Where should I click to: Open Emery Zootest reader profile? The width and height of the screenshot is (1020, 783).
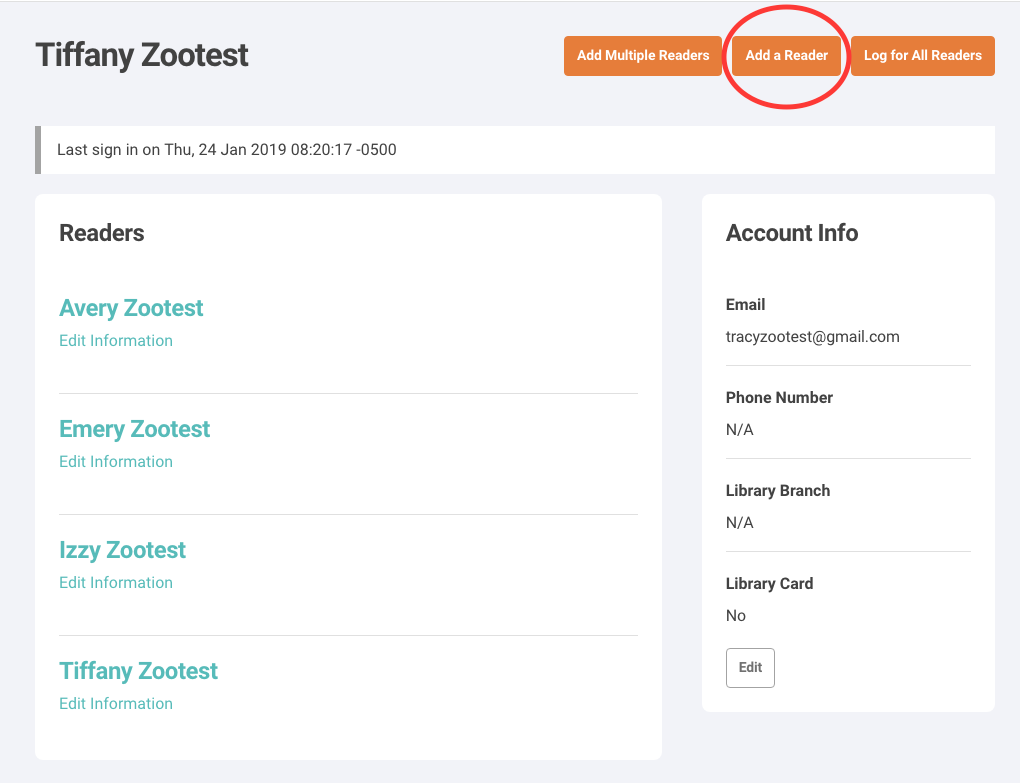[x=135, y=429]
